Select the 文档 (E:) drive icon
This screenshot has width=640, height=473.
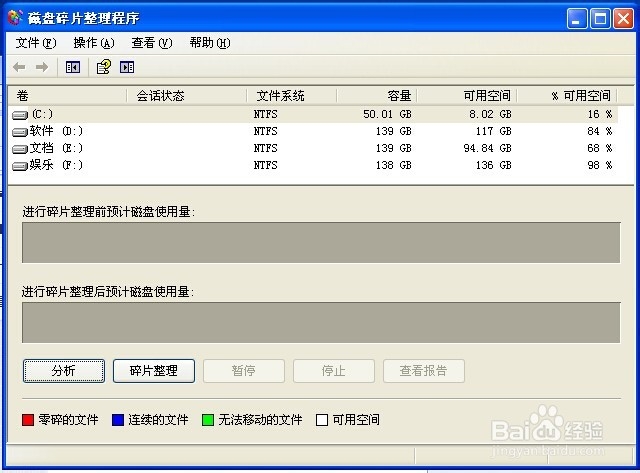point(20,149)
